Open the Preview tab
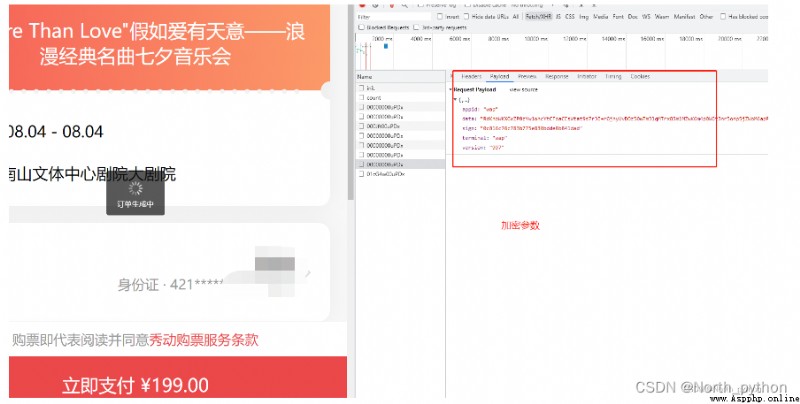 click(x=527, y=77)
